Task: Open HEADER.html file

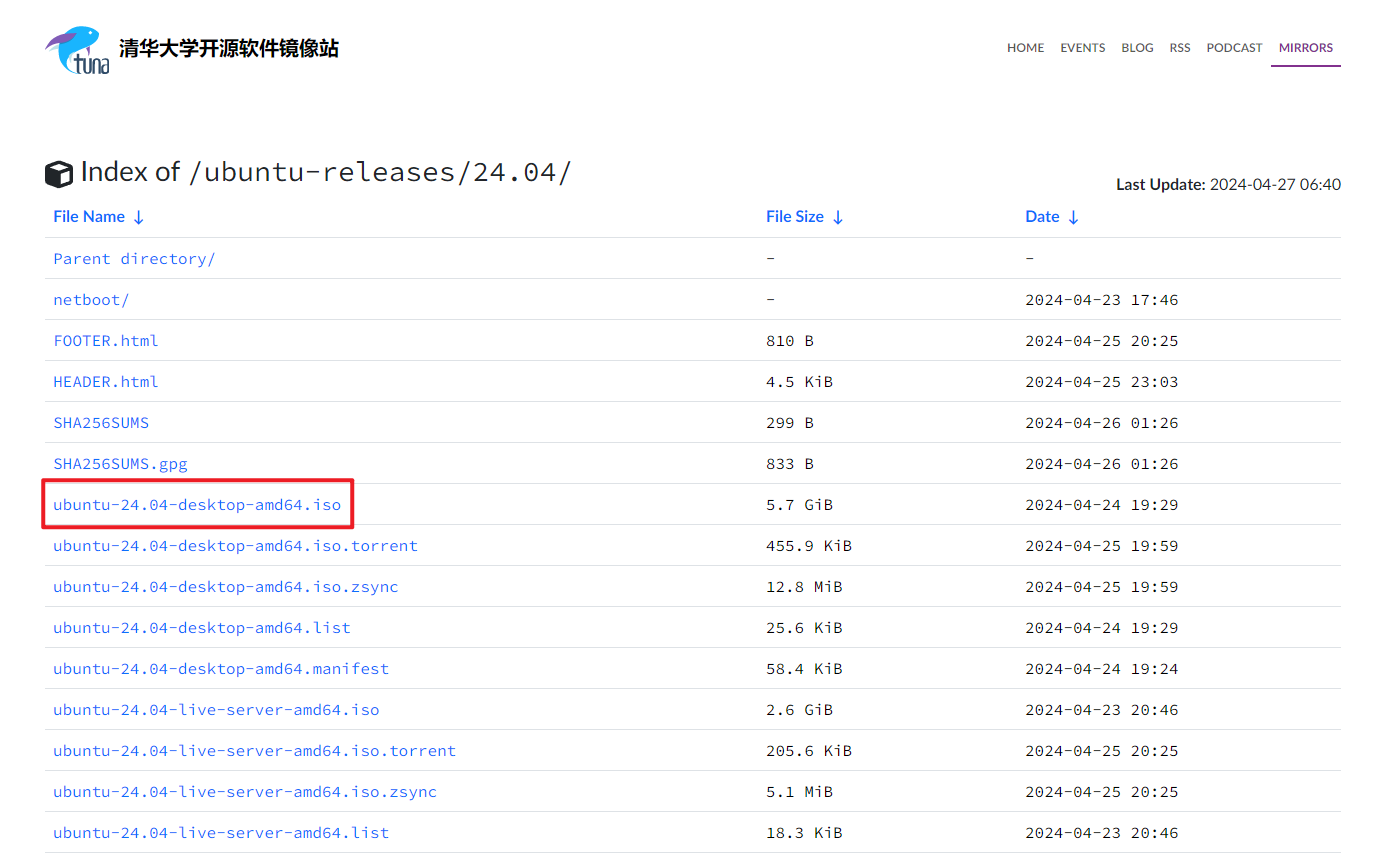Action: pos(106,382)
